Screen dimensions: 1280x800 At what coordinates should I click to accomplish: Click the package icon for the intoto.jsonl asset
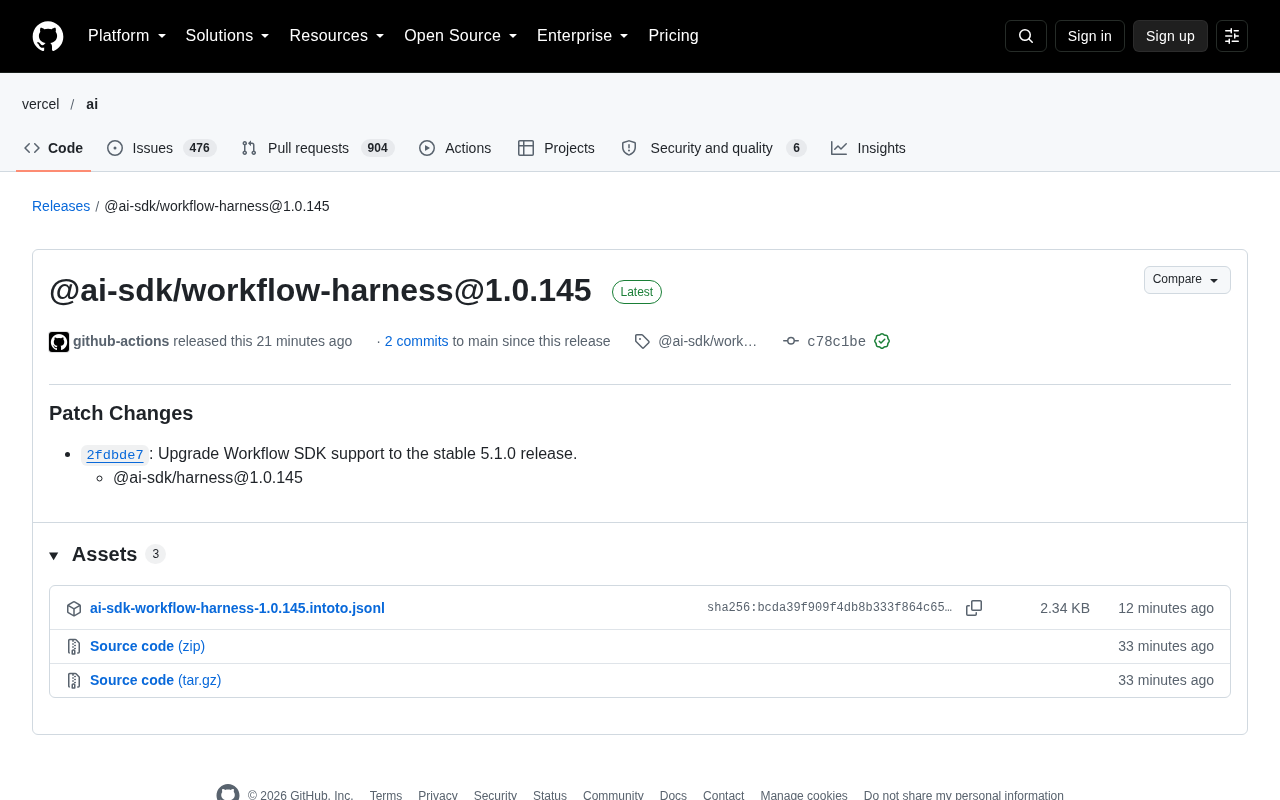pyautogui.click(x=74, y=608)
